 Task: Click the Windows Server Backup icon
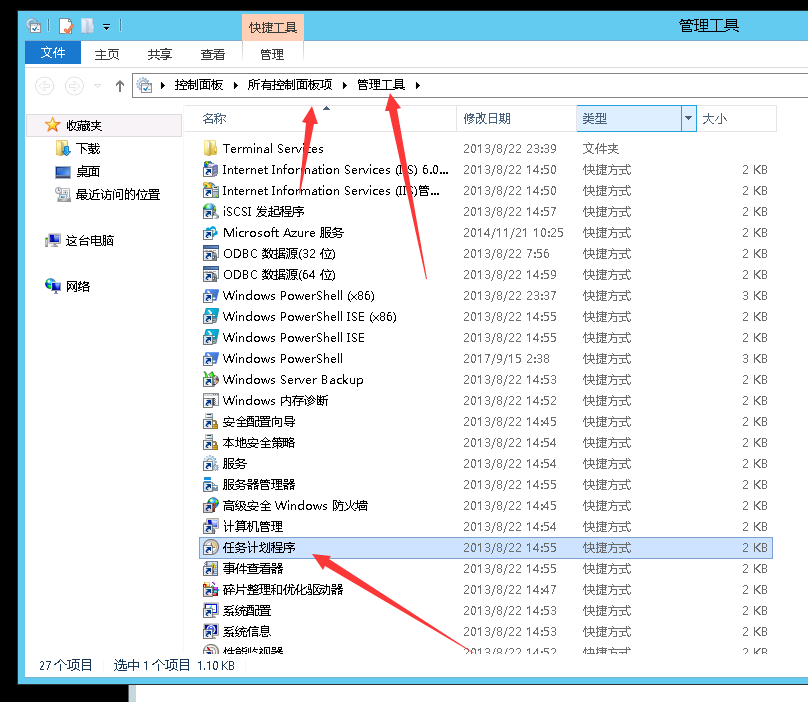(210, 379)
